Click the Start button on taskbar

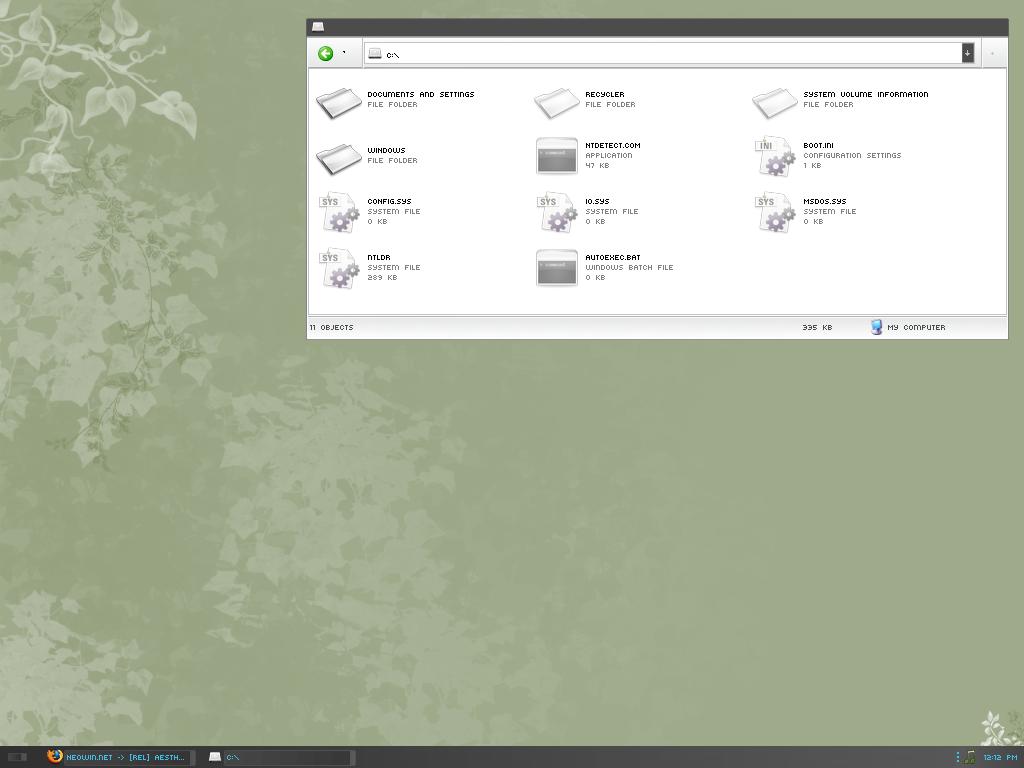pyautogui.click(x=17, y=757)
